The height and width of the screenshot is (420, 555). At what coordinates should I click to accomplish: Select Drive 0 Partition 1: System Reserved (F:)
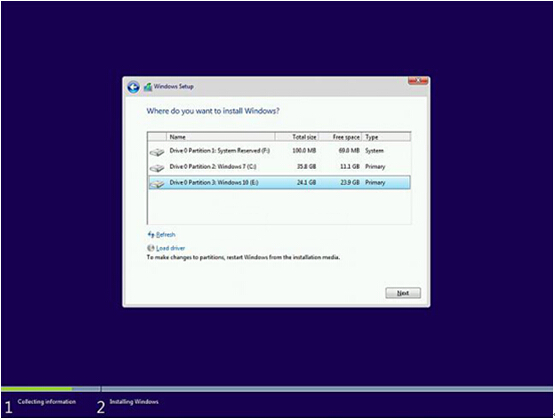279,151
